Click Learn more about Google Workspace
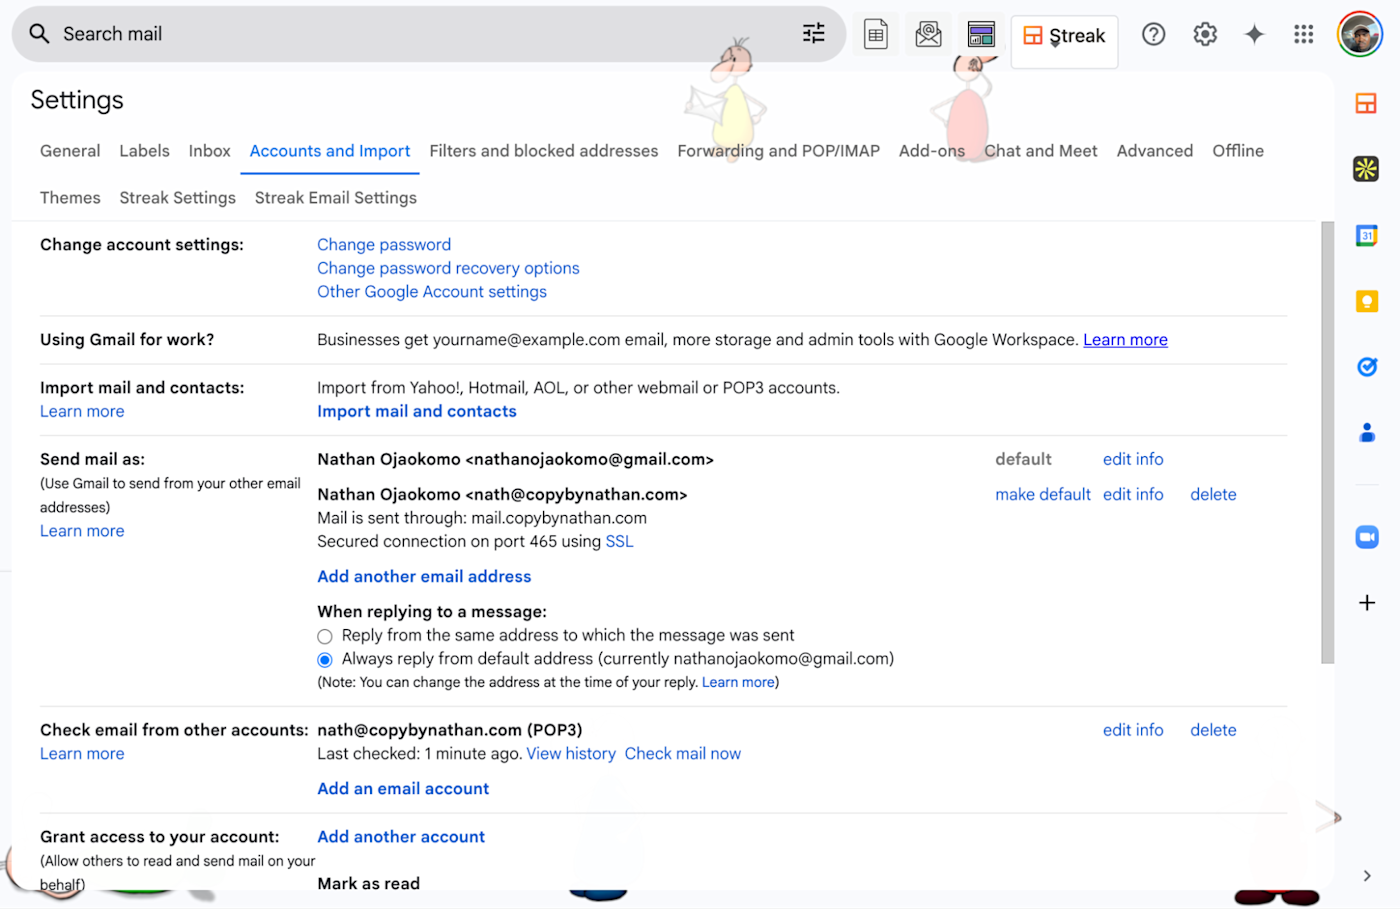1400x909 pixels. 1125,340
